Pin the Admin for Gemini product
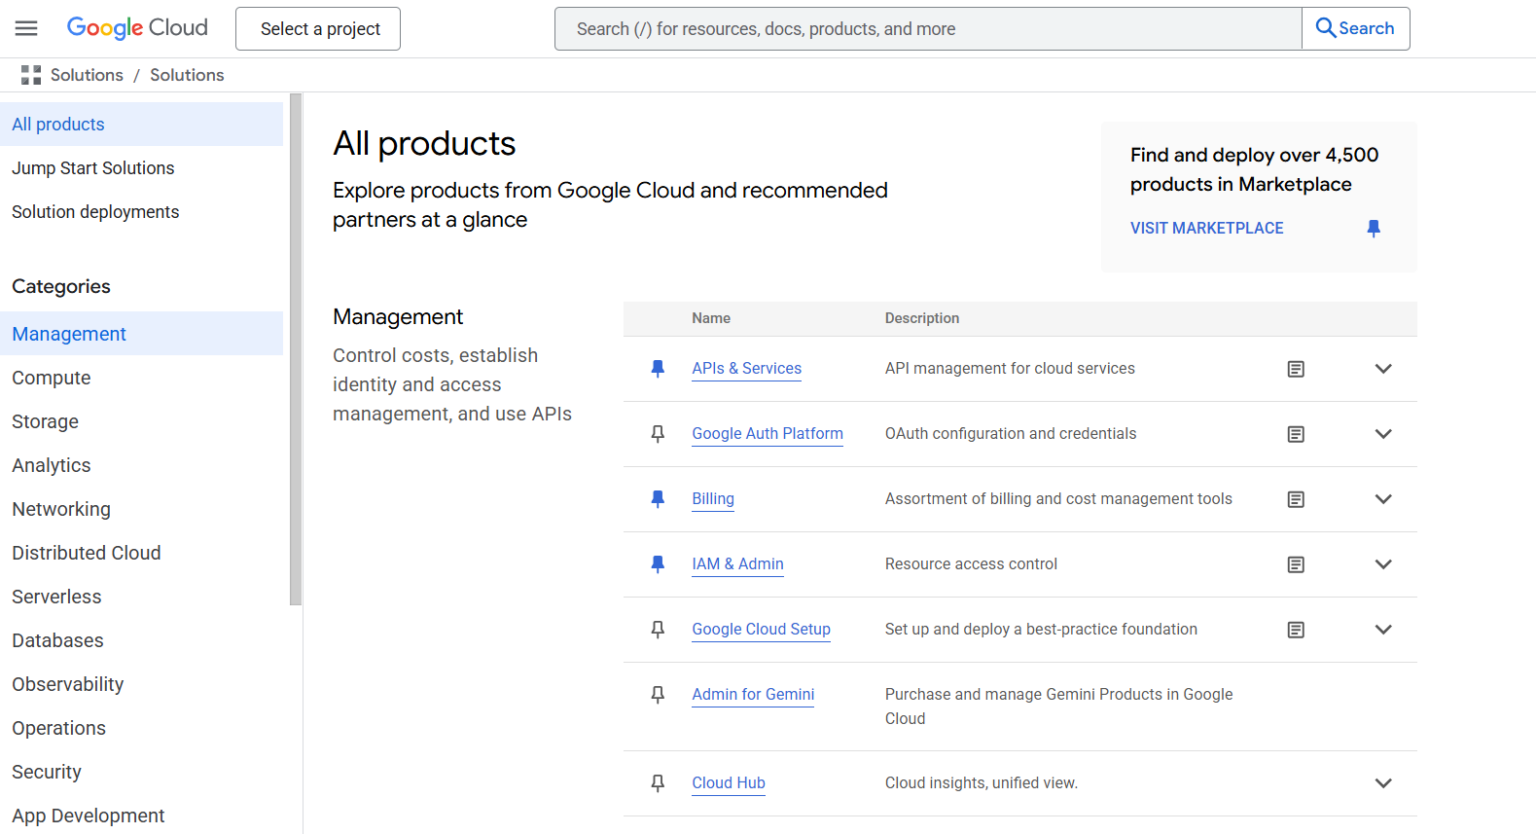 (657, 694)
